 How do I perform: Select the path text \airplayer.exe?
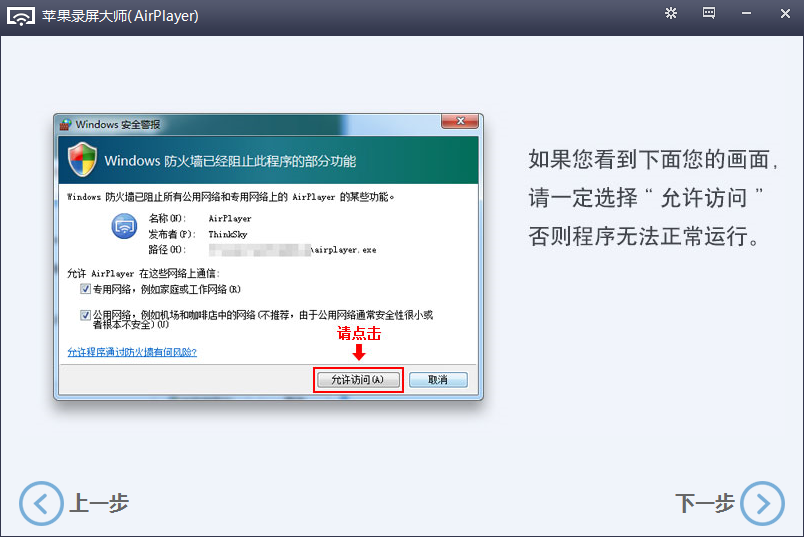344,250
